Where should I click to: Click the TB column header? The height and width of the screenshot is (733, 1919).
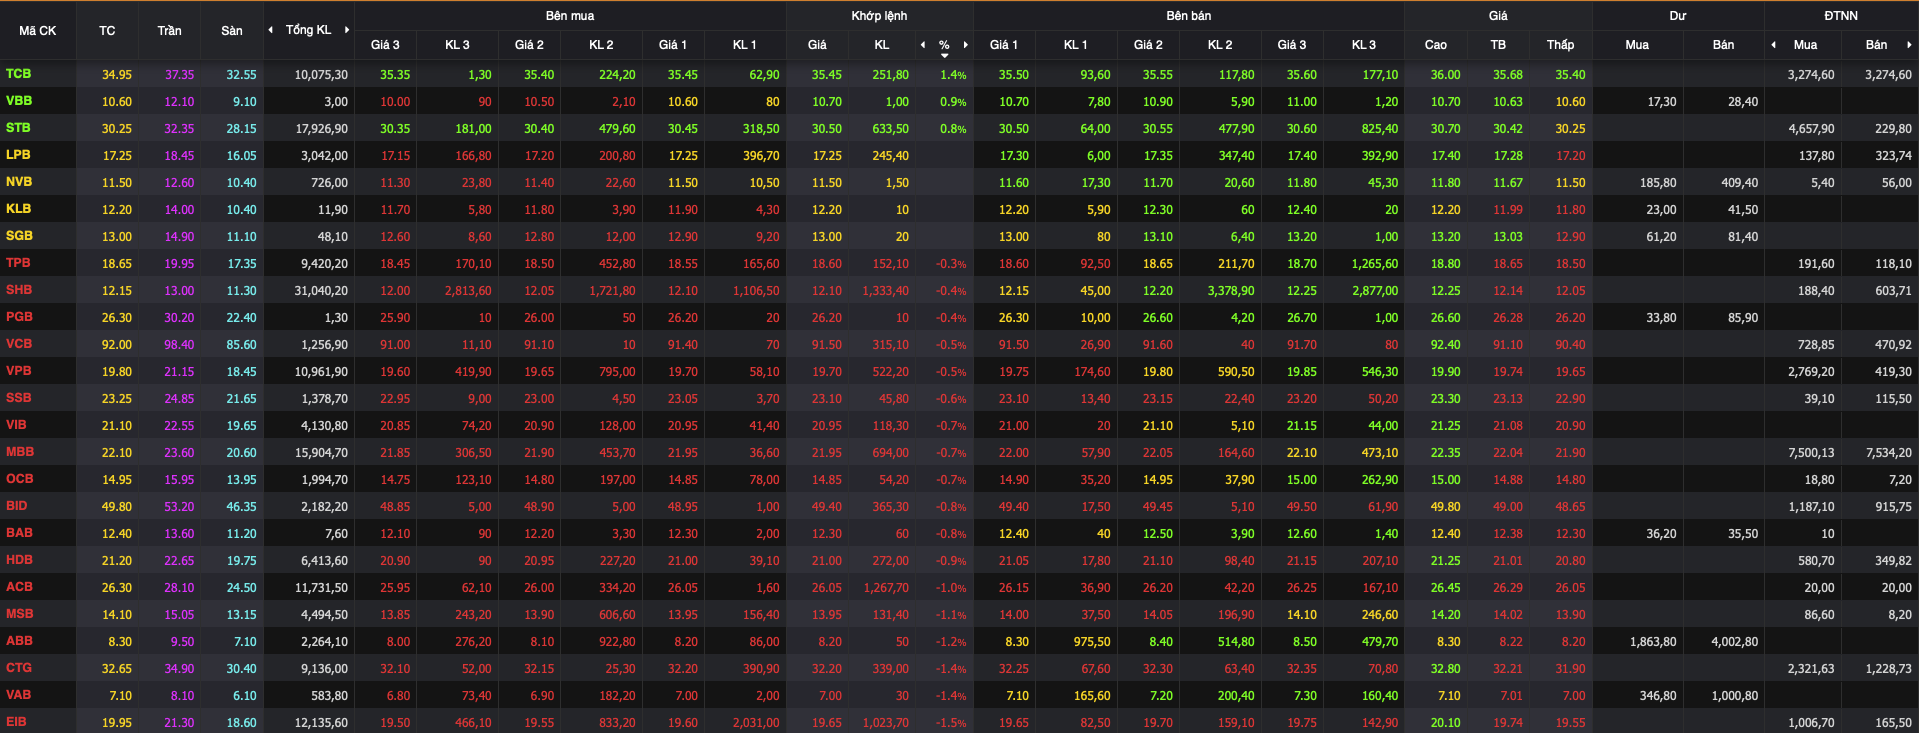click(1498, 45)
